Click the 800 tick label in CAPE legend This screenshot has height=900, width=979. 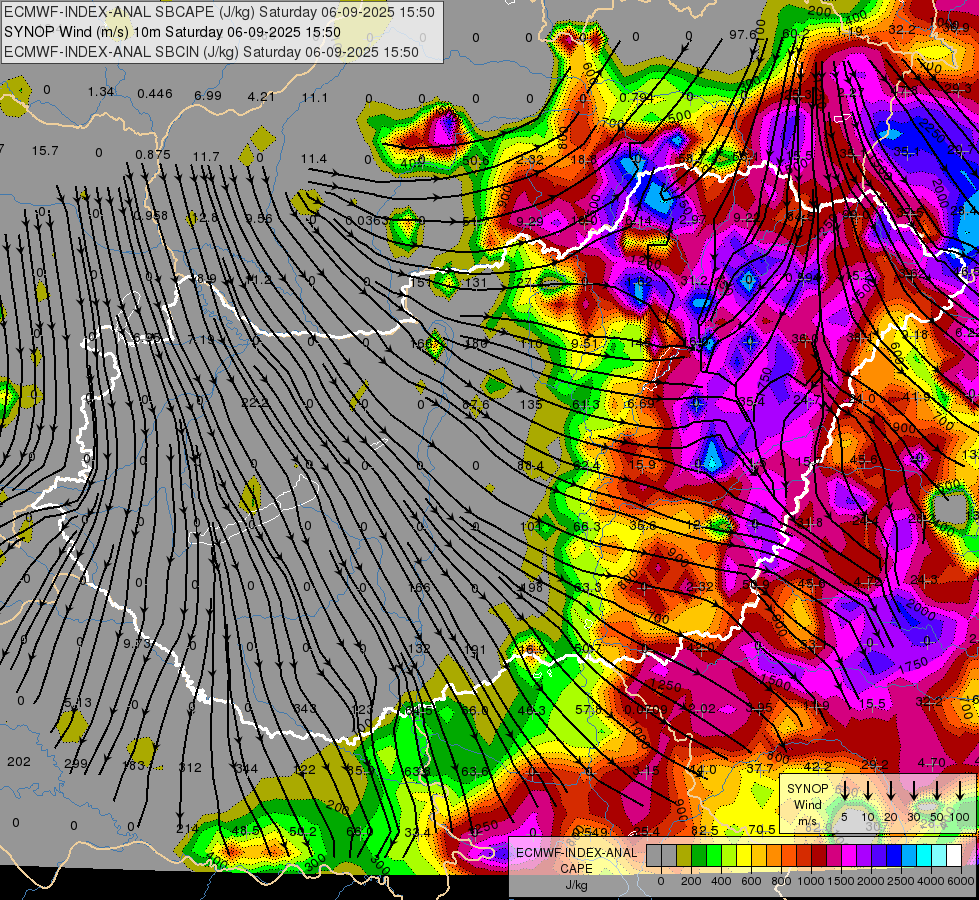[781, 881]
